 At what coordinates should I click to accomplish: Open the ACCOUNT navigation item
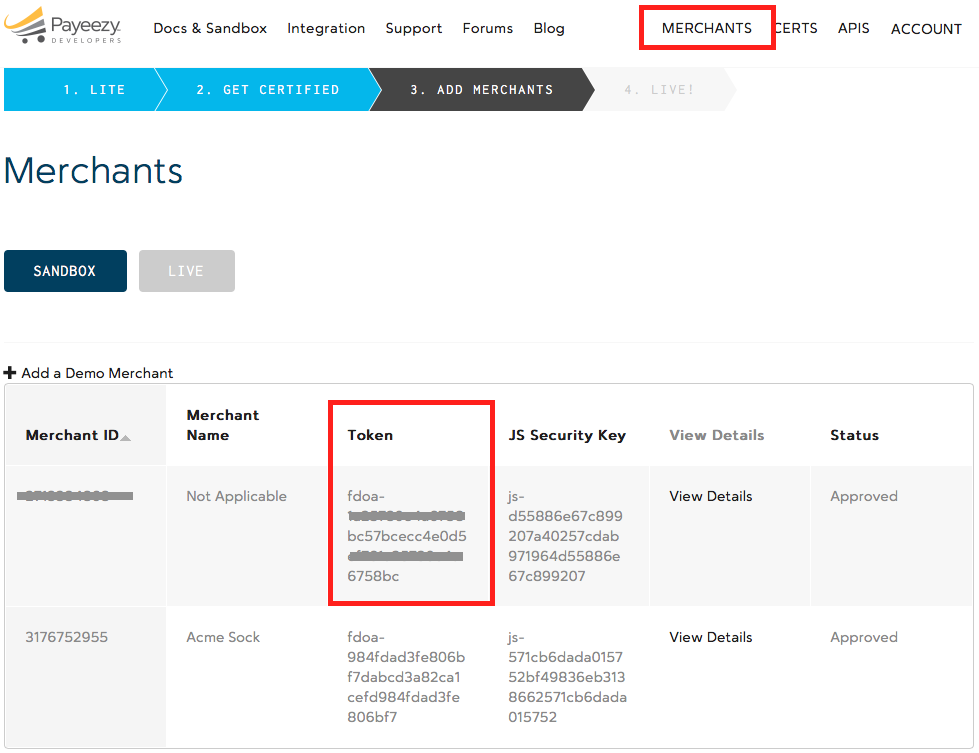click(x=926, y=29)
